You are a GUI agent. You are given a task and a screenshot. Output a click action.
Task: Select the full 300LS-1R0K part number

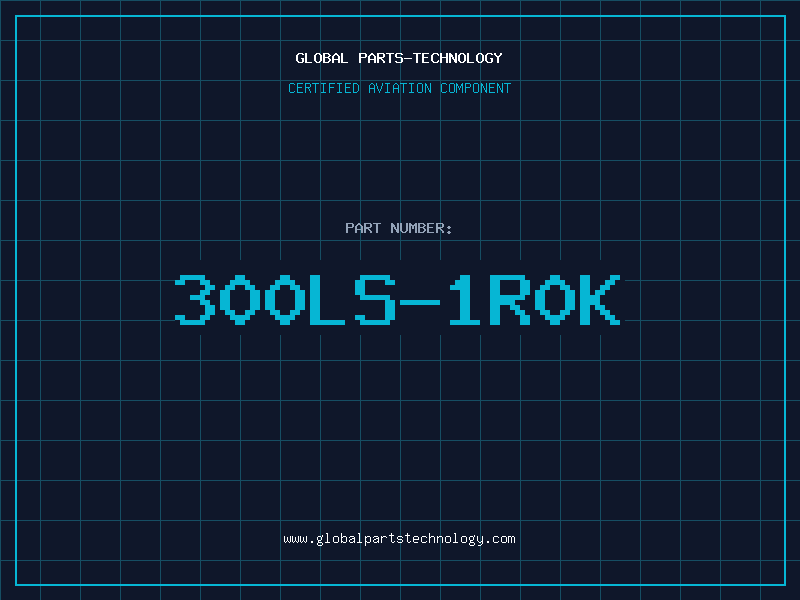(398, 300)
